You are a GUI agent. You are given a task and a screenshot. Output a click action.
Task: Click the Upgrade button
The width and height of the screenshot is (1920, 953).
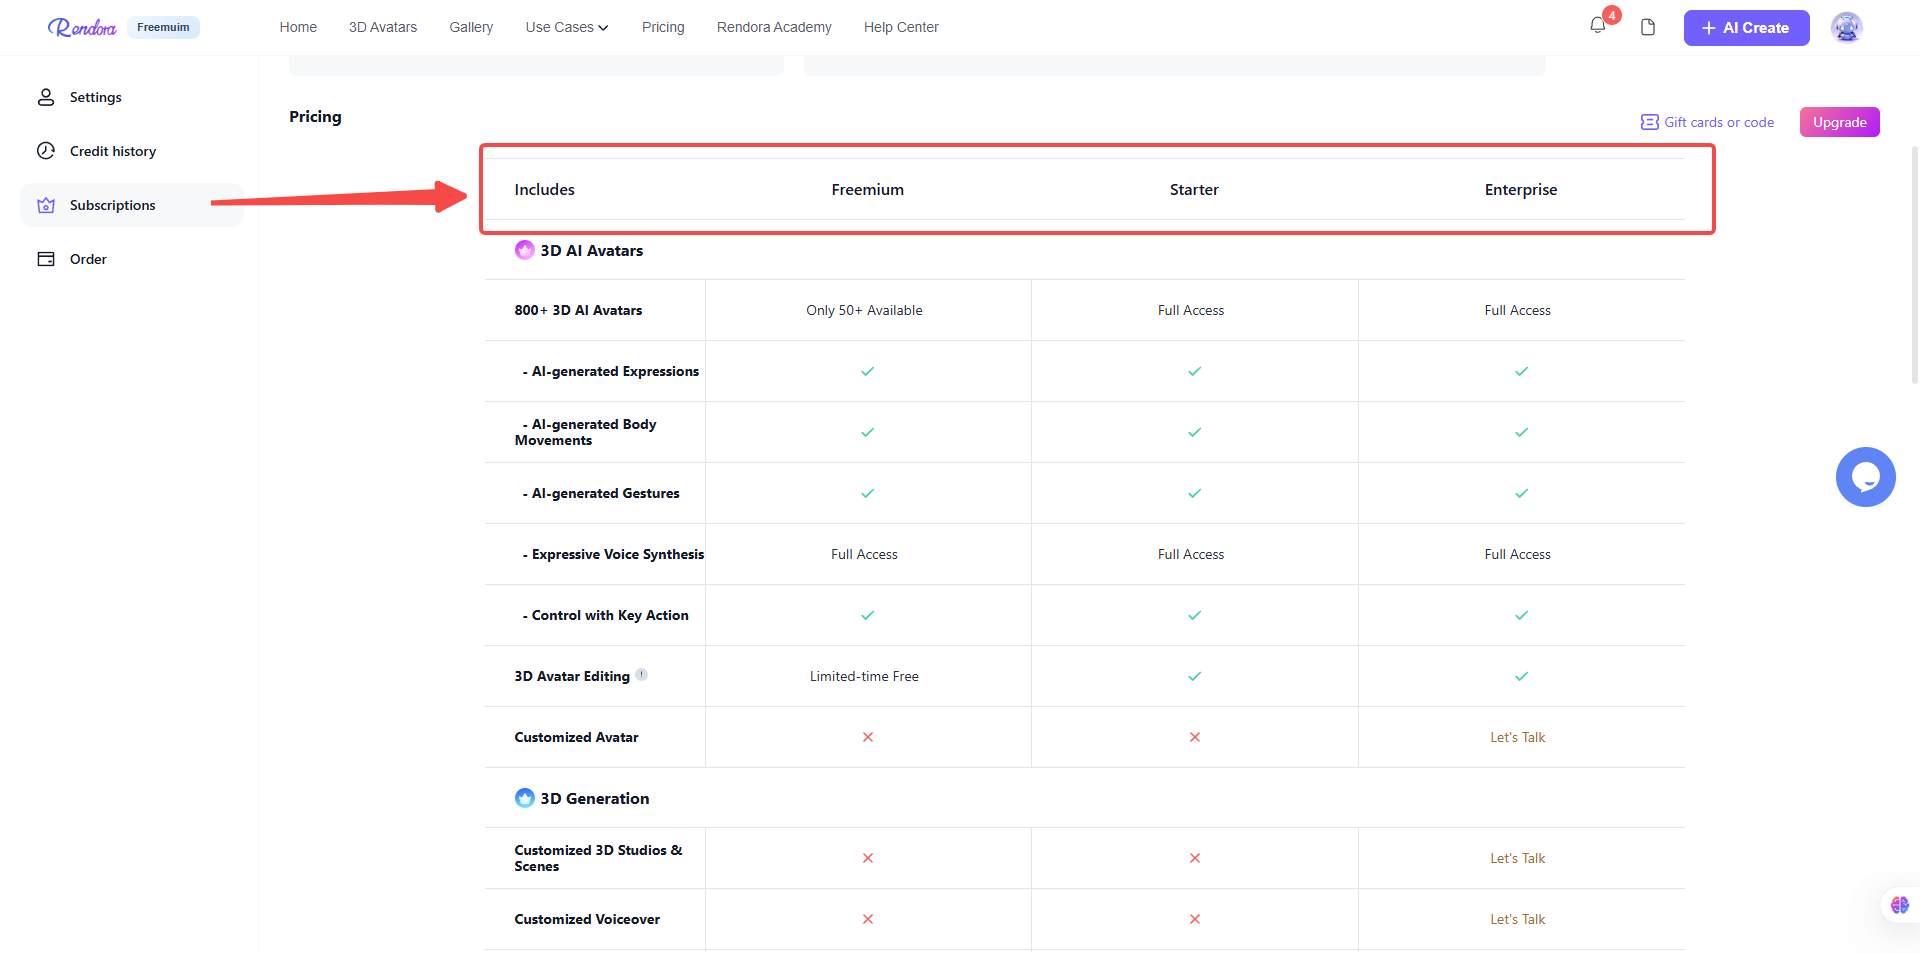[1839, 122]
